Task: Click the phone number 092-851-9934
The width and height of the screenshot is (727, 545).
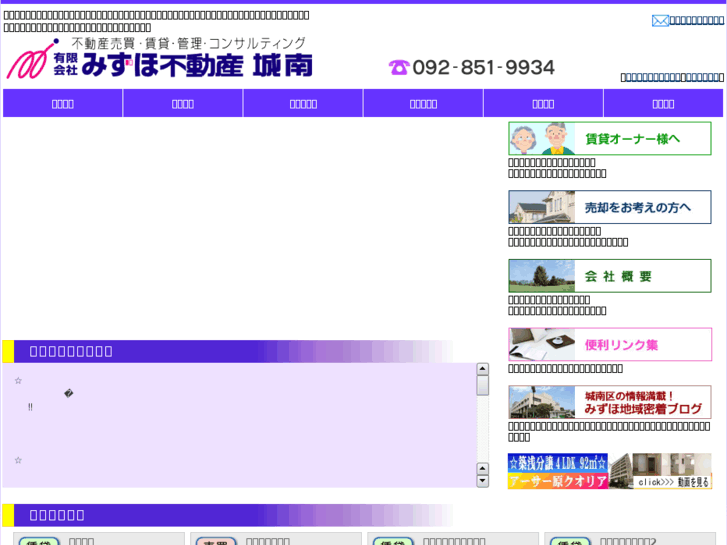Action: pyautogui.click(x=483, y=68)
